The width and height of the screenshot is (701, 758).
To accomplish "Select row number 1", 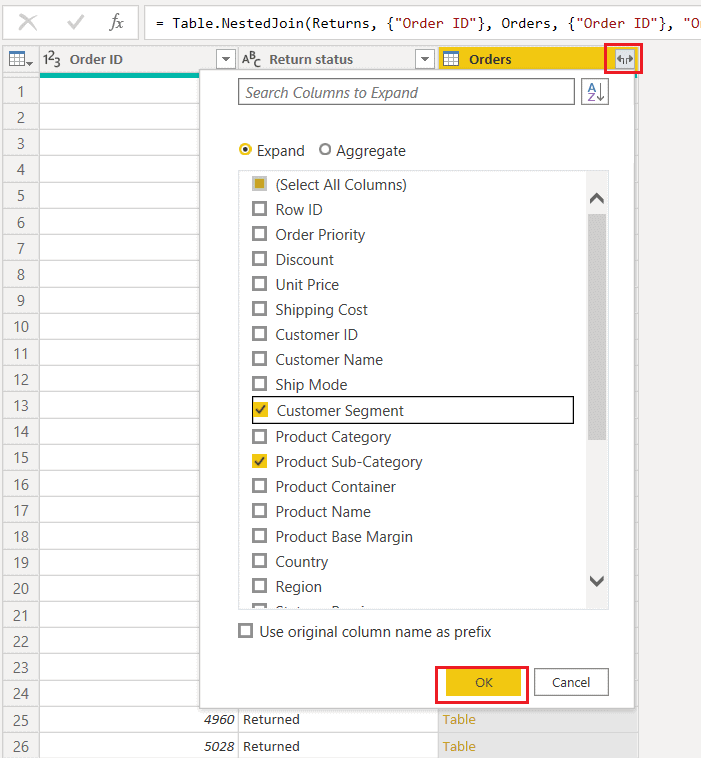I will 21,91.
